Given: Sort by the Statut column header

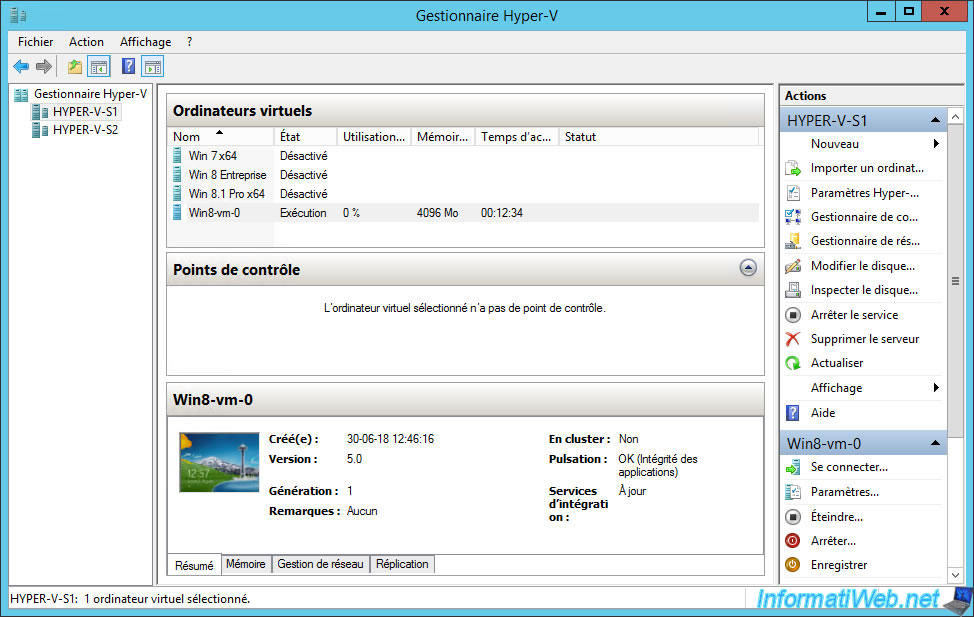Looking at the screenshot, I should point(659,137).
